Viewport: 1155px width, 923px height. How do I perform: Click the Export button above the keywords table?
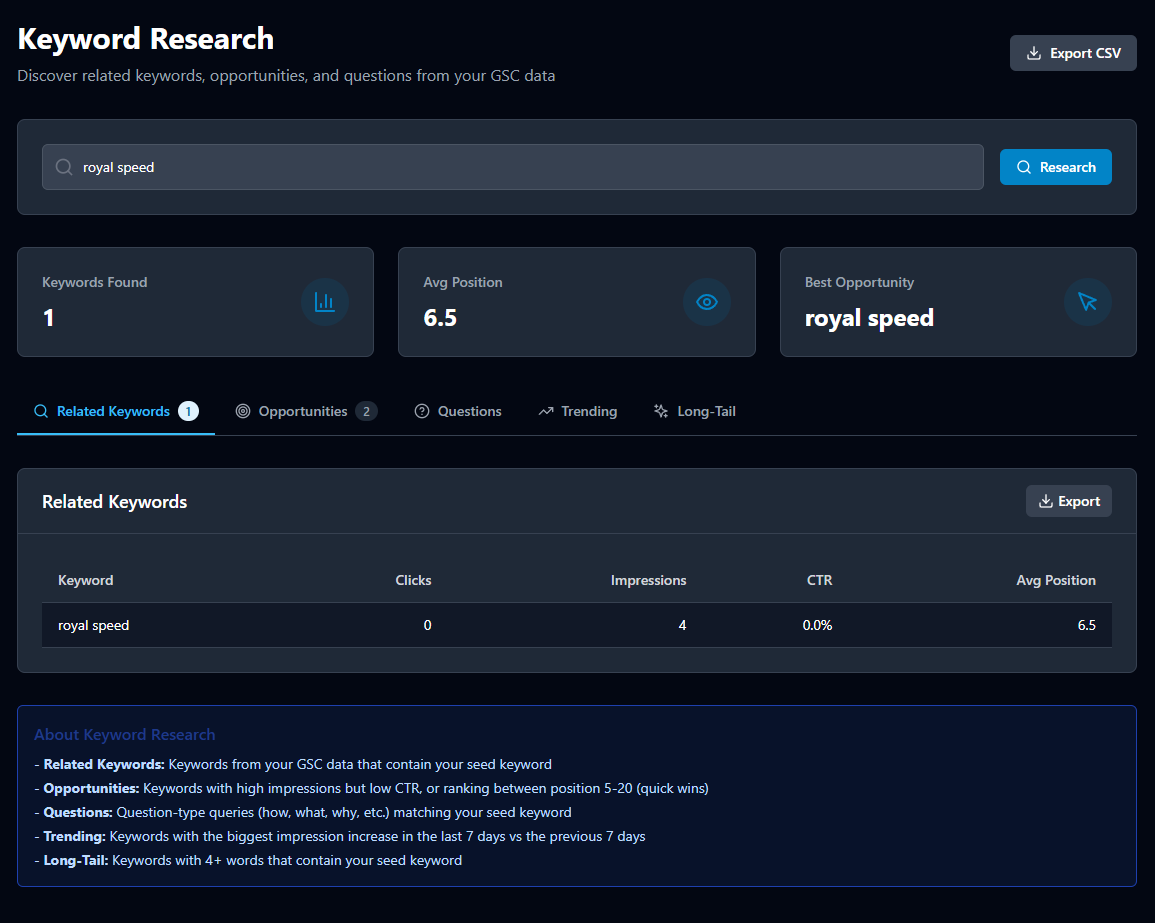point(1068,500)
